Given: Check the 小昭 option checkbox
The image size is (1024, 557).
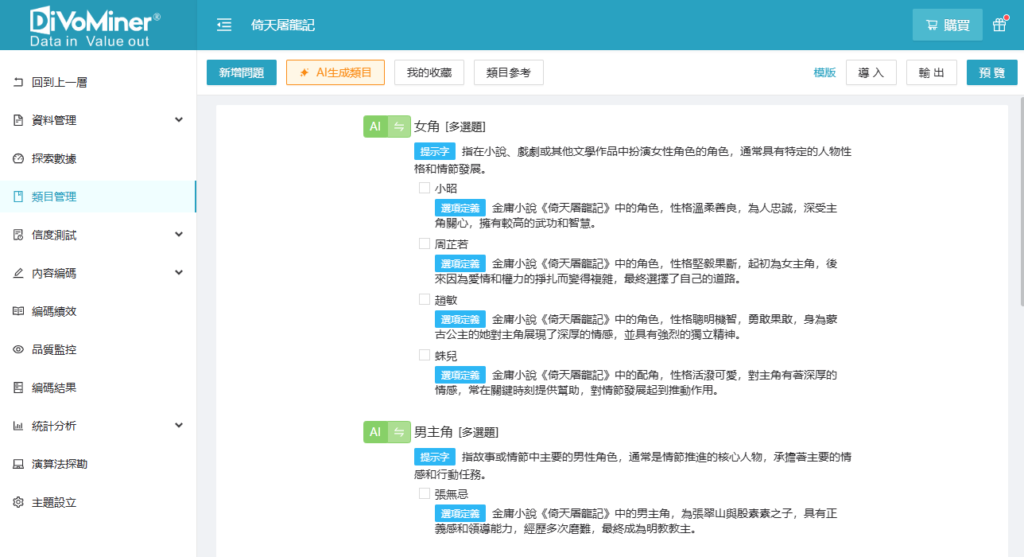Looking at the screenshot, I should [x=424, y=188].
